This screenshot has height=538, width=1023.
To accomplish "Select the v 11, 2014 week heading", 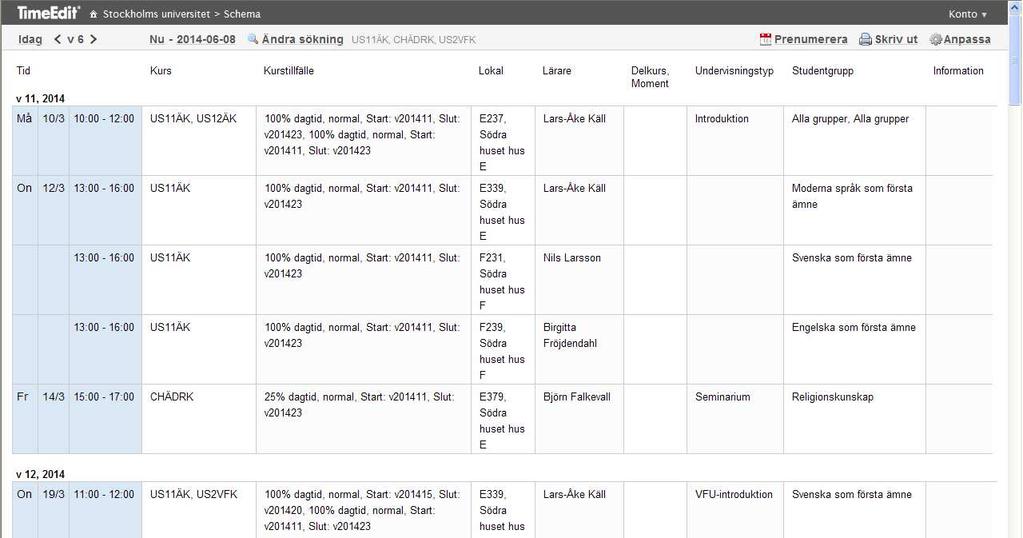I will (40, 98).
